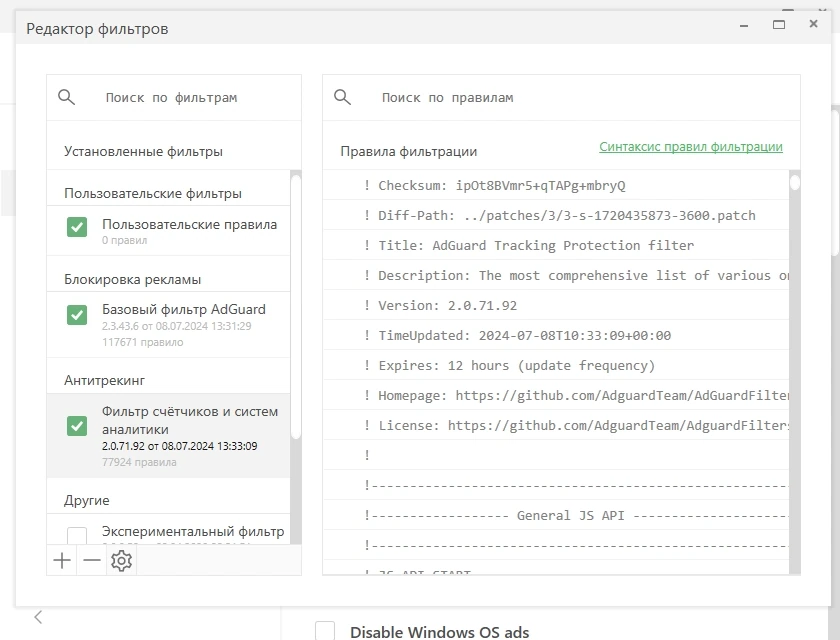Image resolution: width=840 pixels, height=640 pixels.
Task: Toggle Пользовательские правила checkbox
Action: click(x=77, y=227)
